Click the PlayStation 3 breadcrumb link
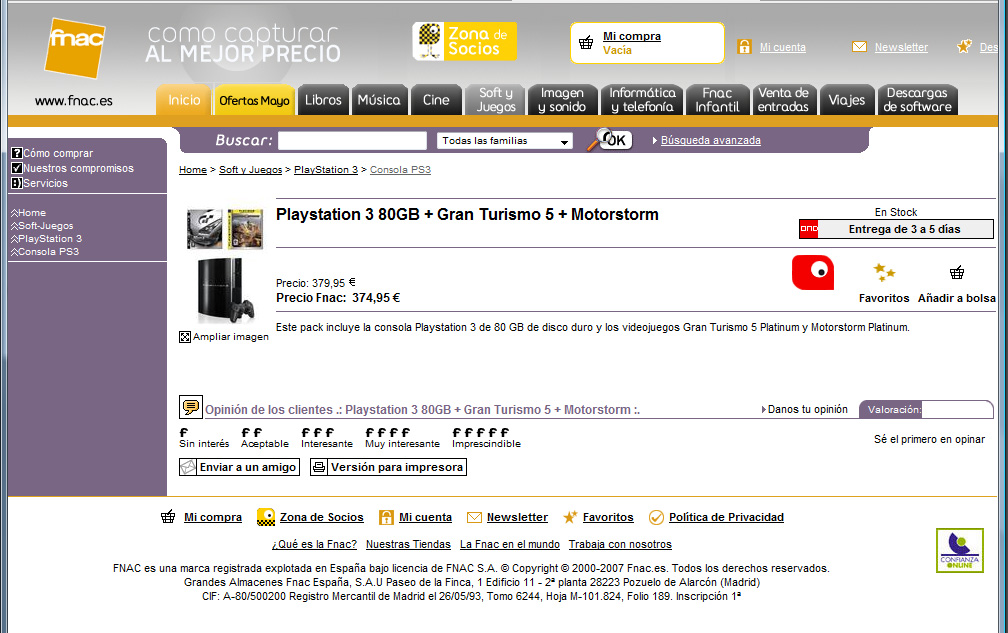This screenshot has width=1008, height=633. 326,170
